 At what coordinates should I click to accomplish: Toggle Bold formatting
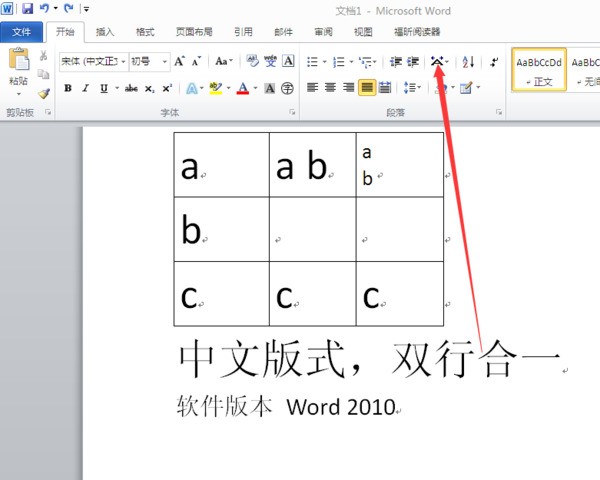point(68,88)
